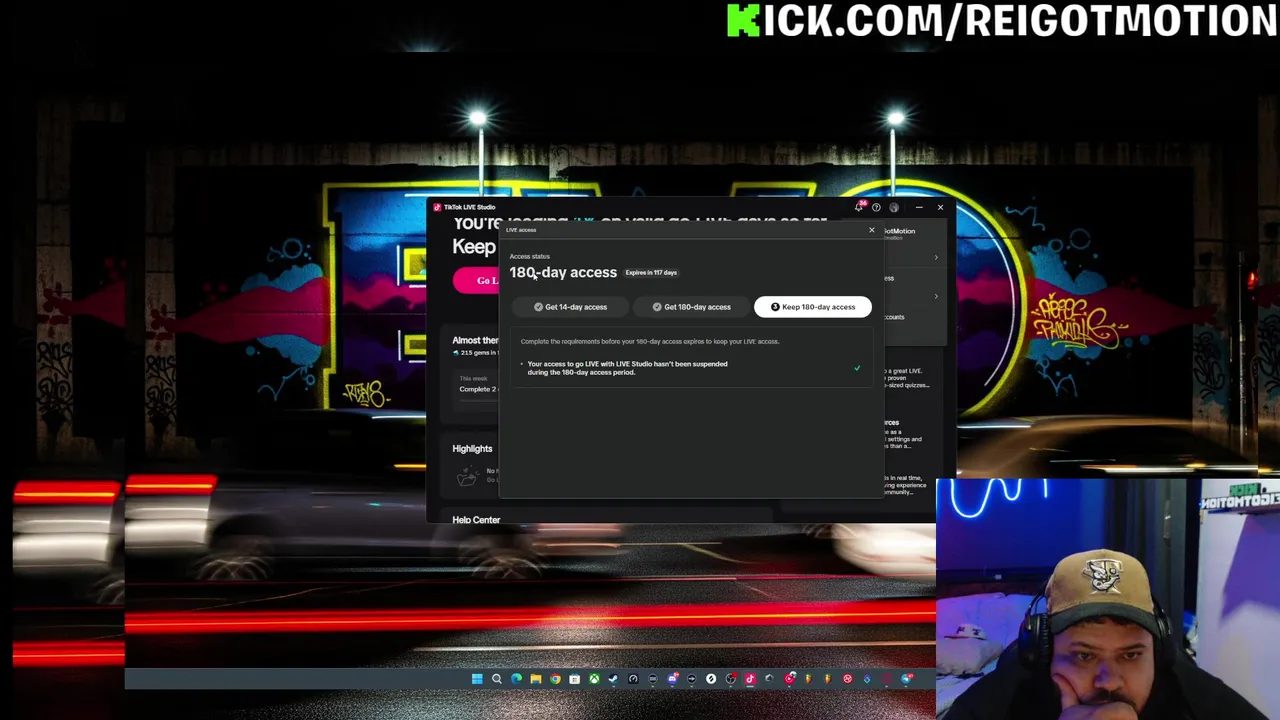
Task: Open Discord from the taskbar
Action: [672, 679]
